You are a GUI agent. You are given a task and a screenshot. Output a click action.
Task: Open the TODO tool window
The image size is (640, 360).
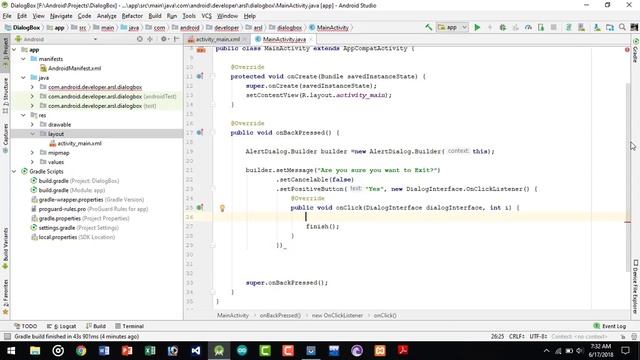pyautogui.click(x=25, y=326)
